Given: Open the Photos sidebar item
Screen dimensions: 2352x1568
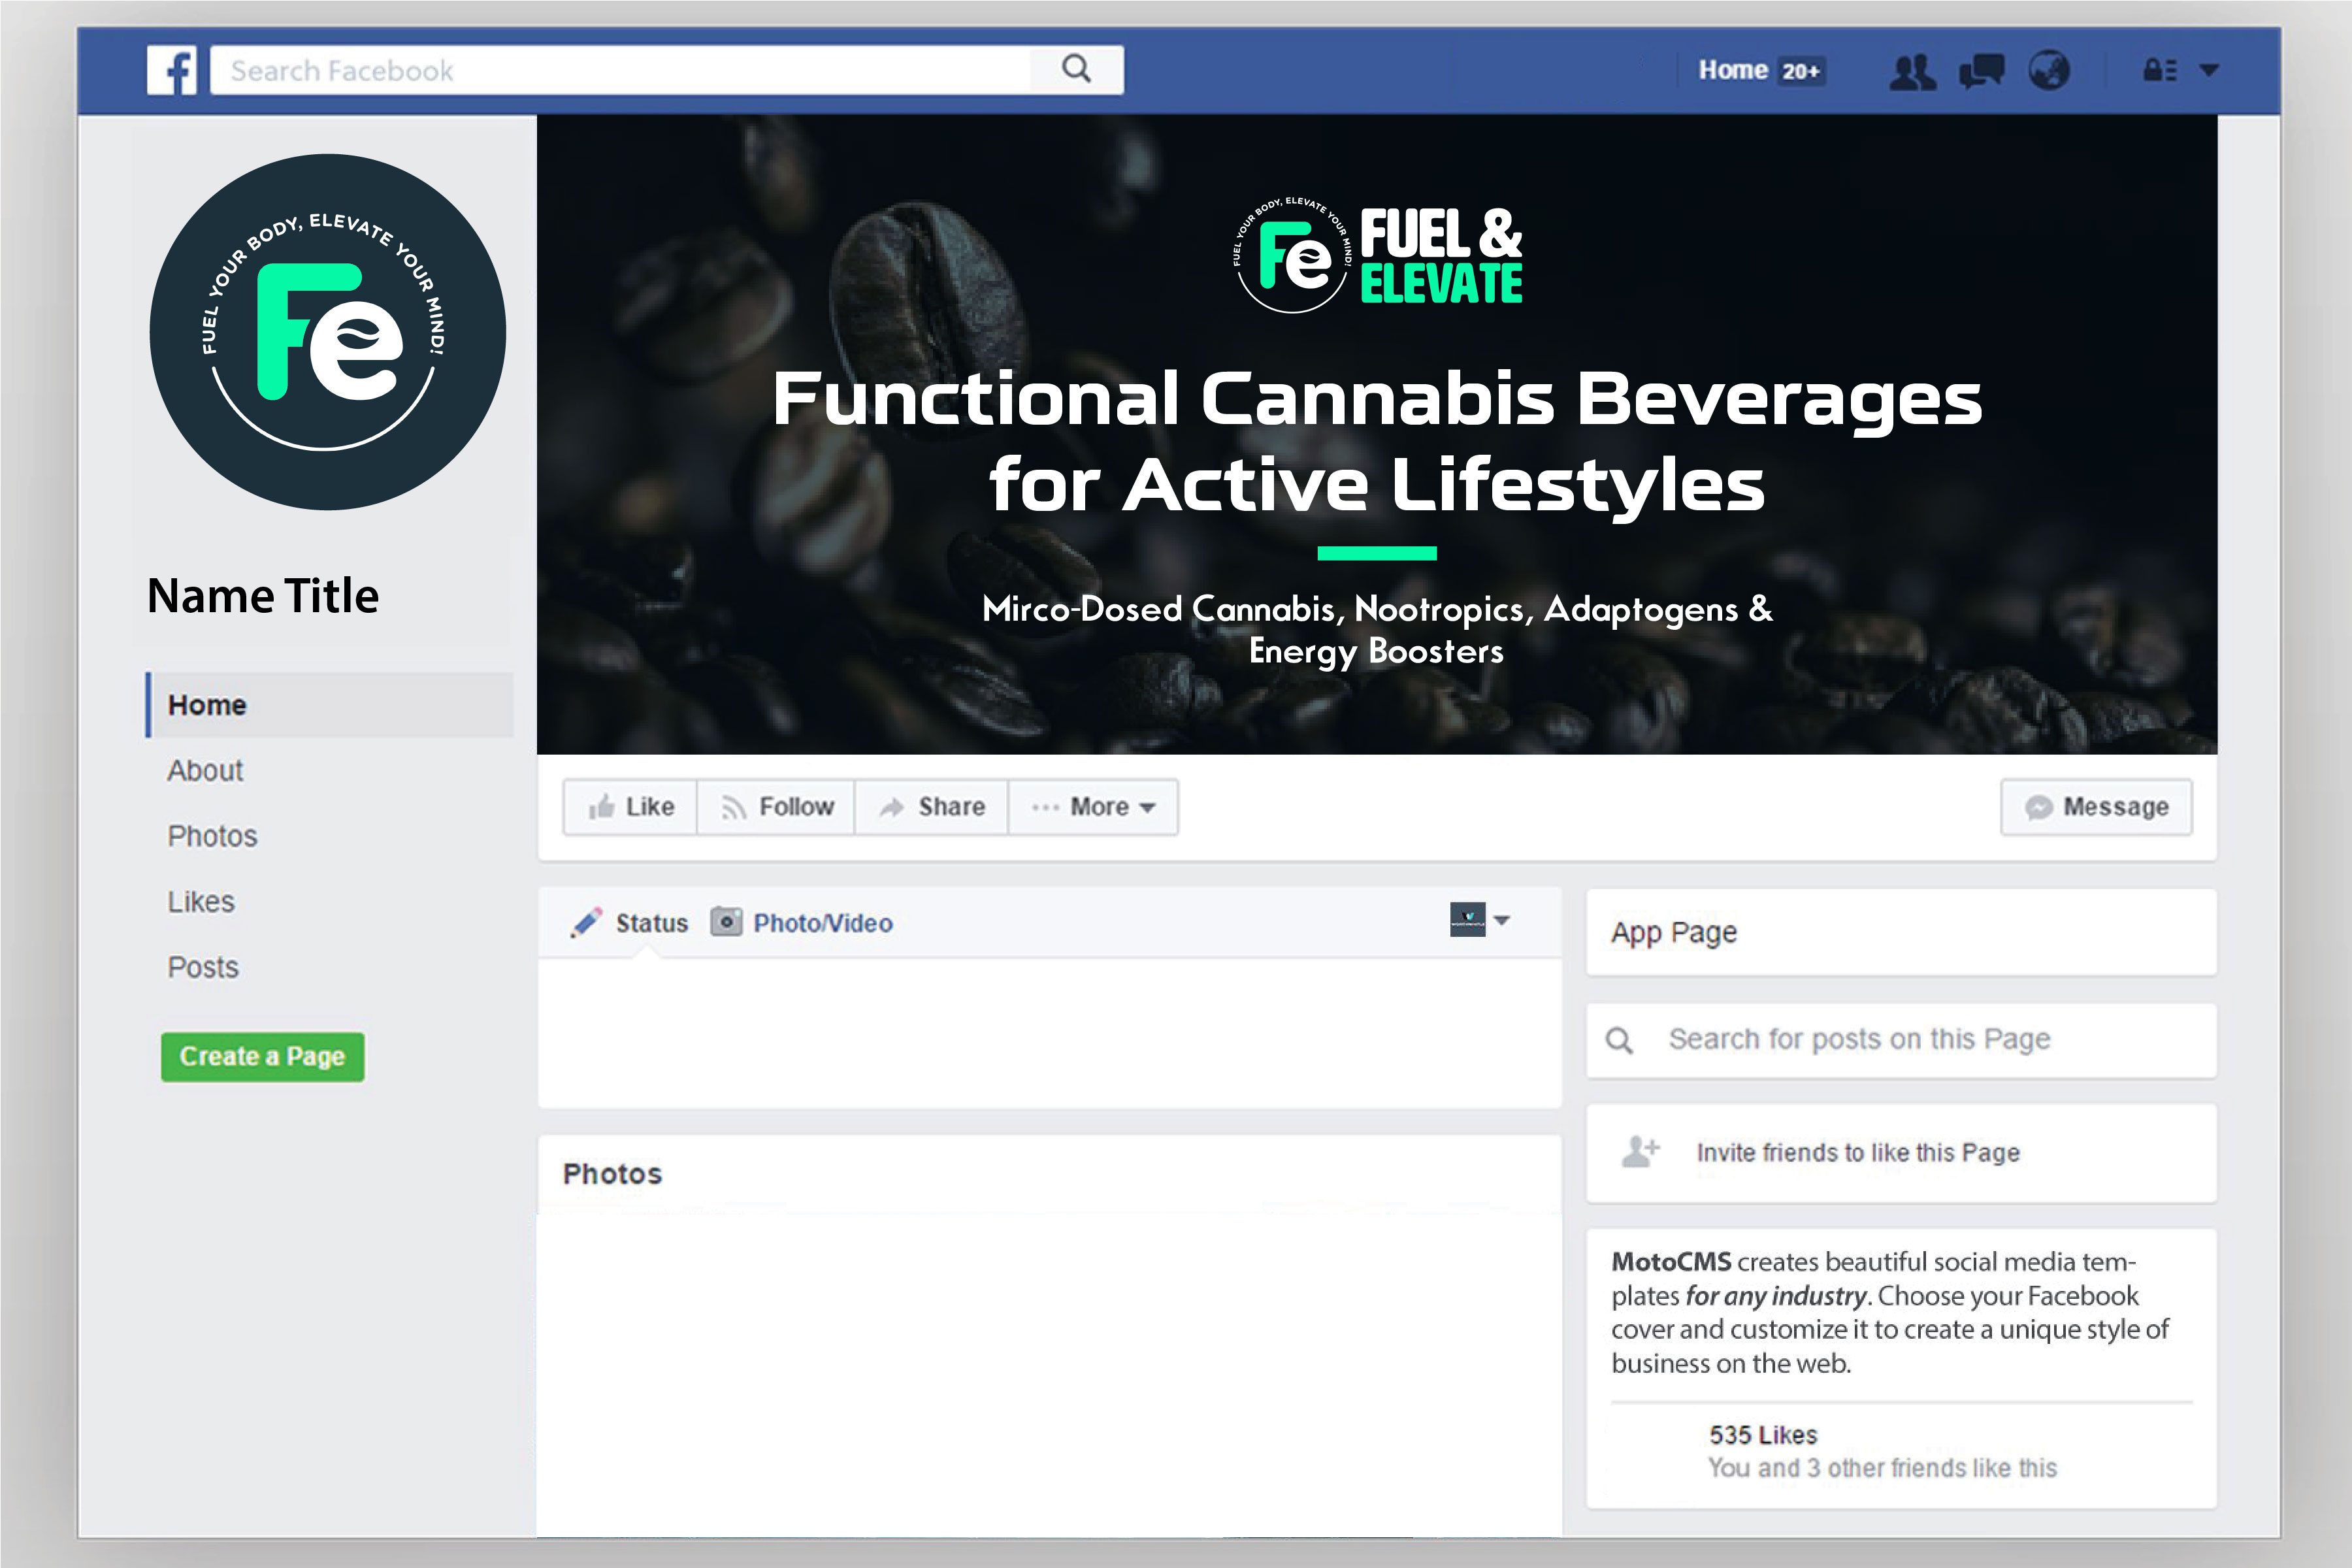Looking at the screenshot, I should click(212, 836).
